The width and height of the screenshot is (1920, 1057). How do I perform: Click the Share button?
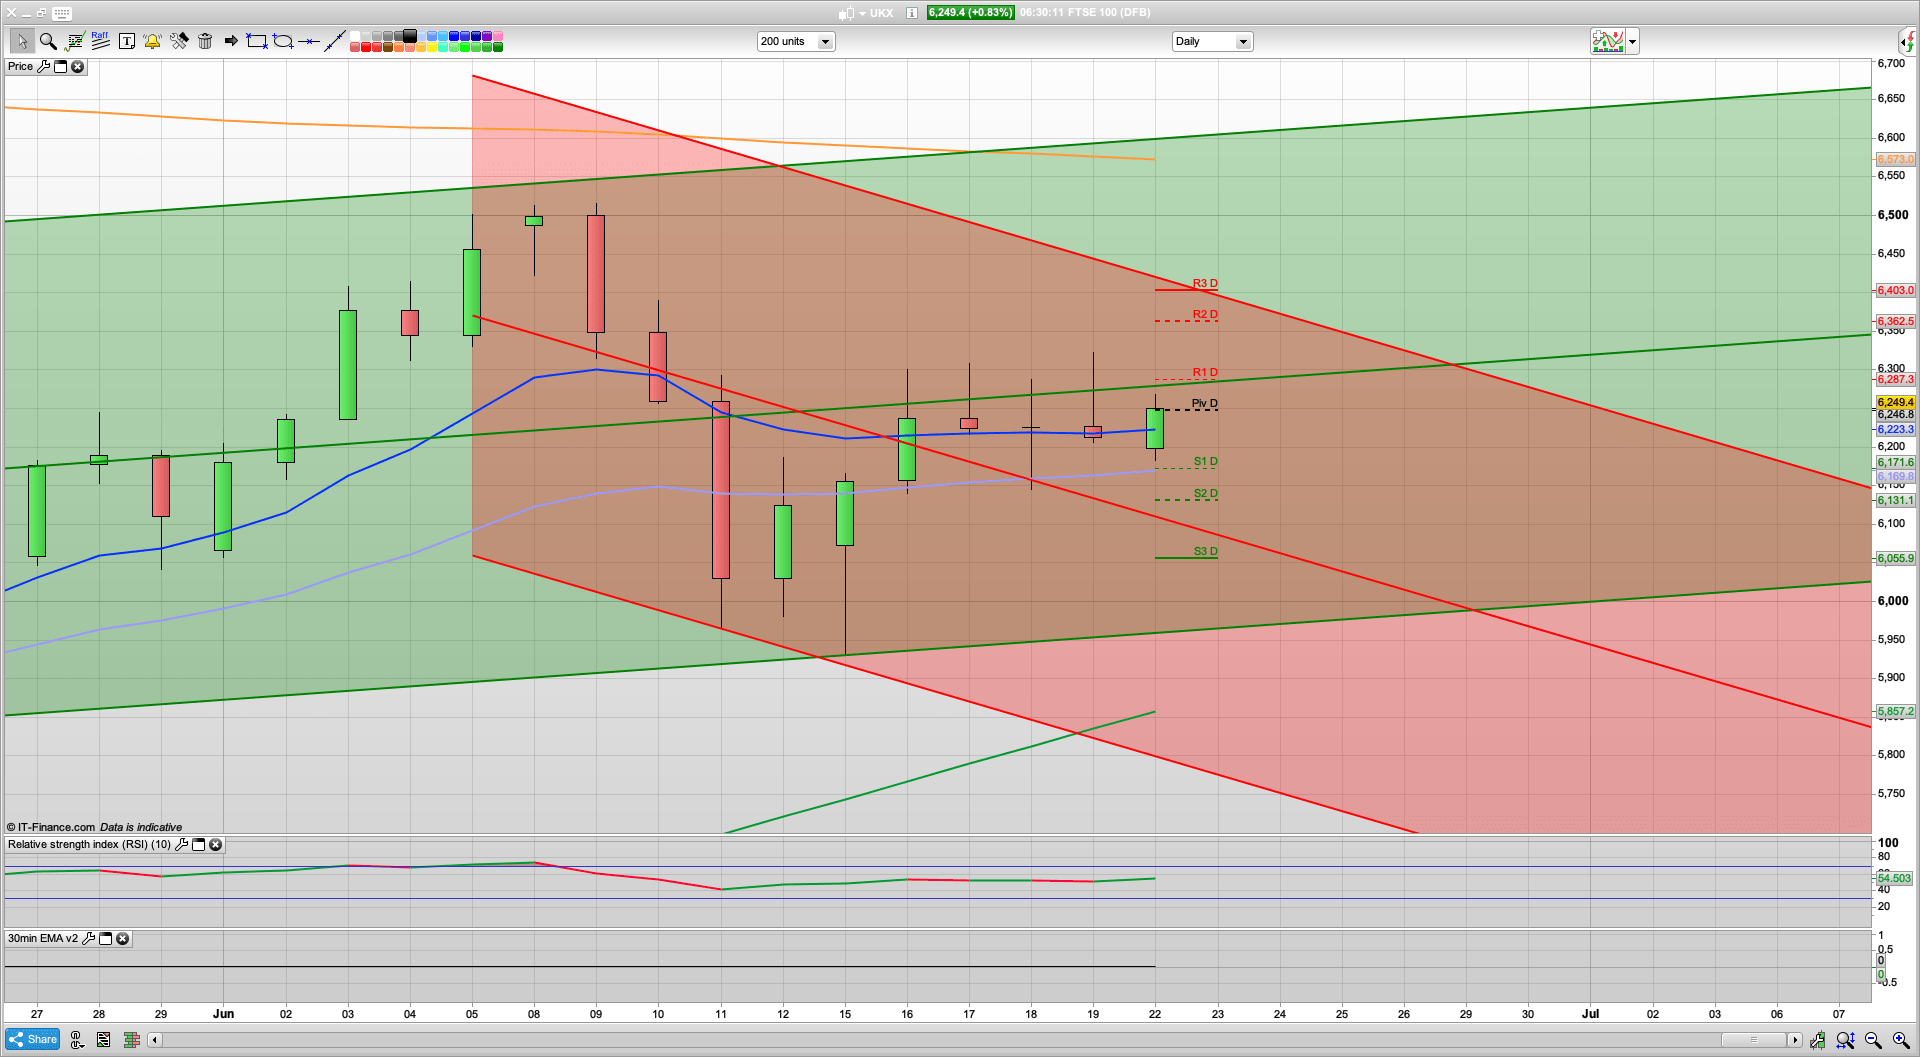[x=32, y=1040]
